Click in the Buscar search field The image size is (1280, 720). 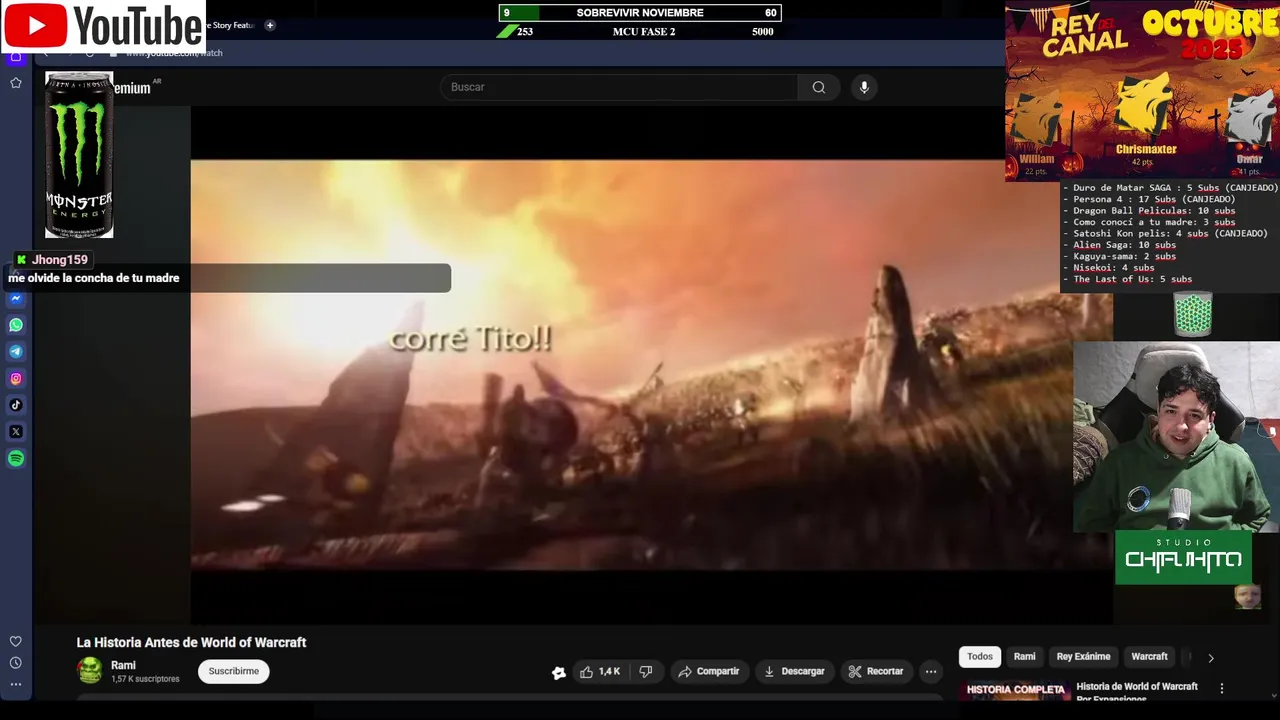click(x=619, y=87)
